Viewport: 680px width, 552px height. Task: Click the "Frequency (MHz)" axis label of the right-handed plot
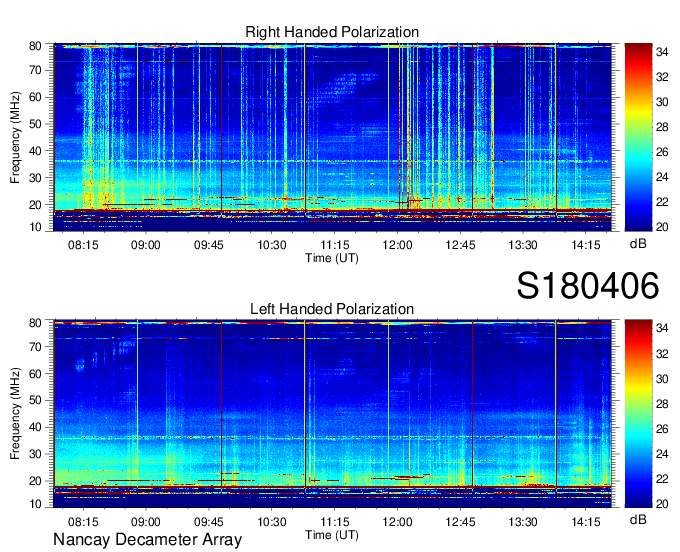tap(15, 137)
